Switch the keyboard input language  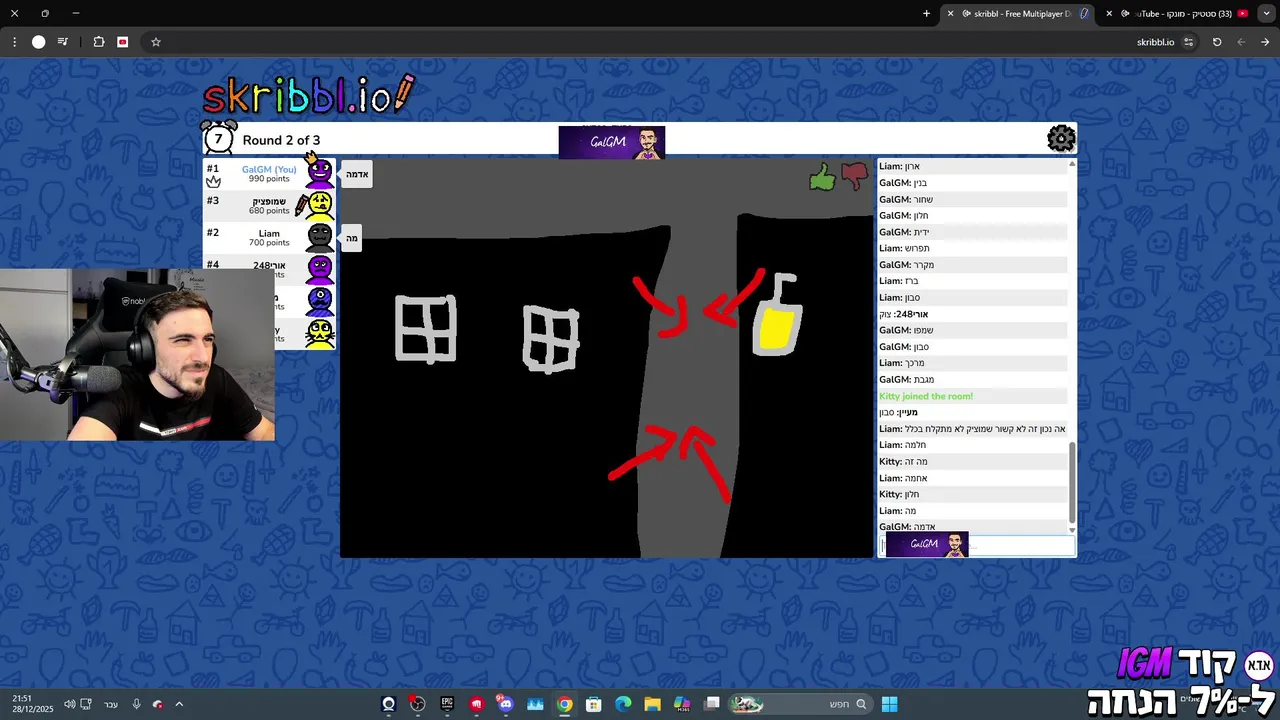tap(111, 704)
